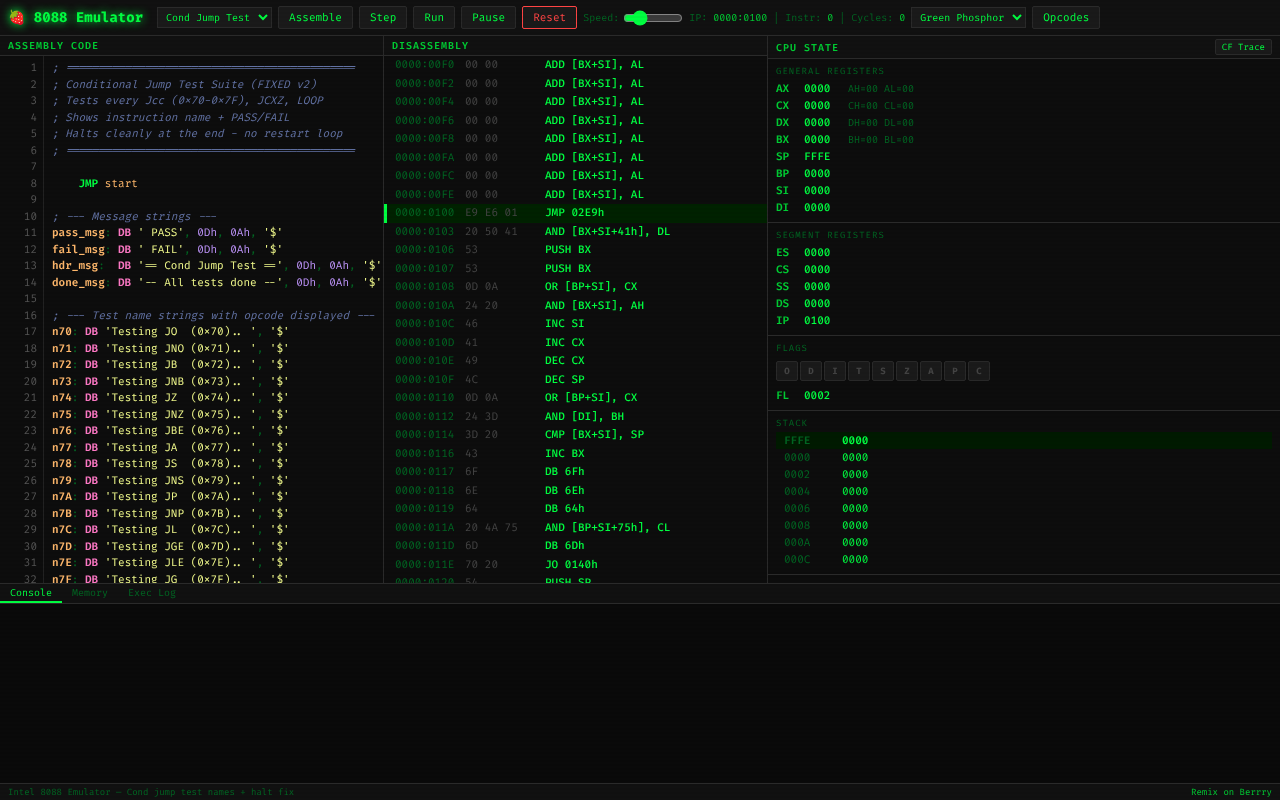Click code line n7A Testing JP

(x=170, y=497)
